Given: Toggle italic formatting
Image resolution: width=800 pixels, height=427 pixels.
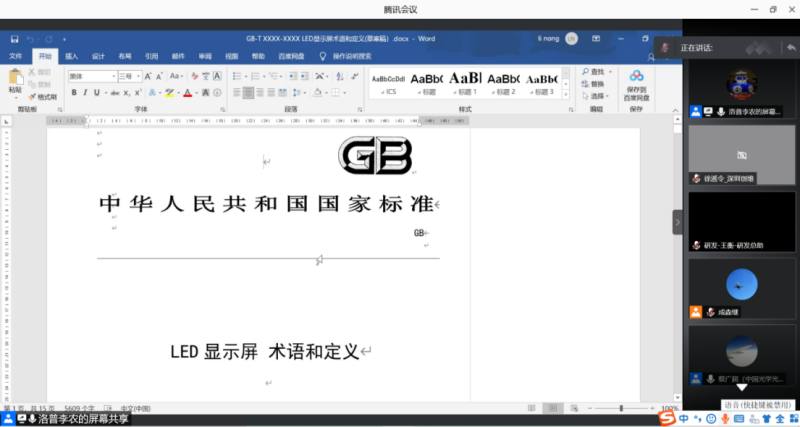Looking at the screenshot, I should point(85,92).
